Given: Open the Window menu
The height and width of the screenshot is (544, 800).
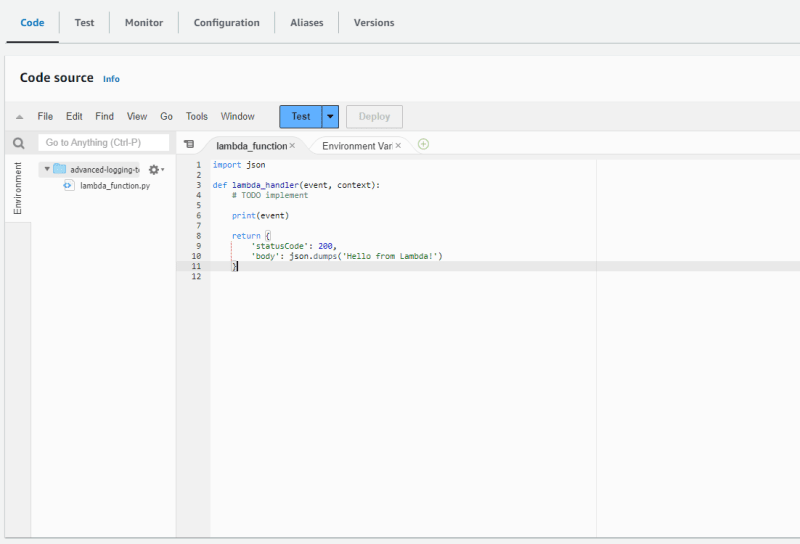Looking at the screenshot, I should pos(237,116).
